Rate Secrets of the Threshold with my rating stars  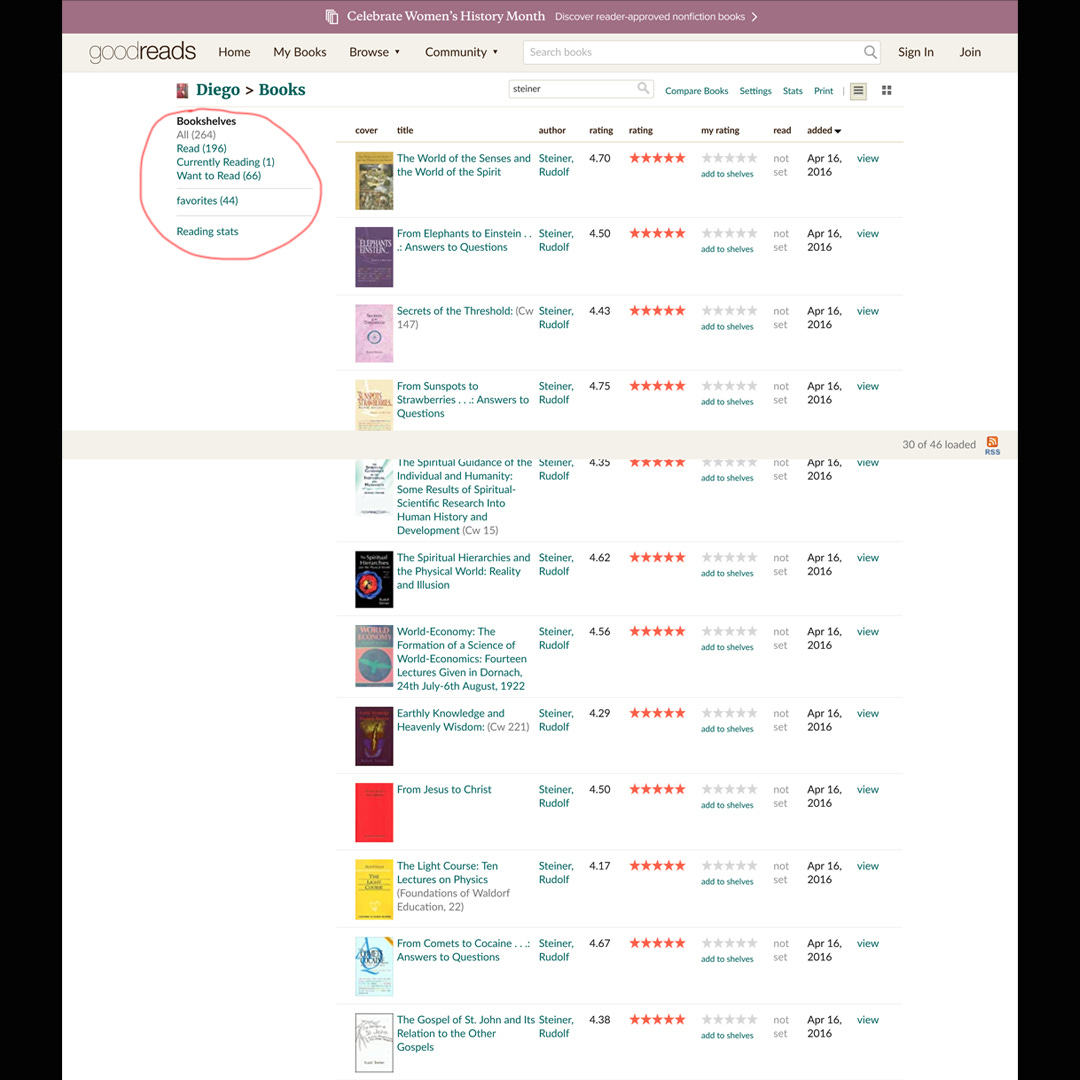click(729, 311)
